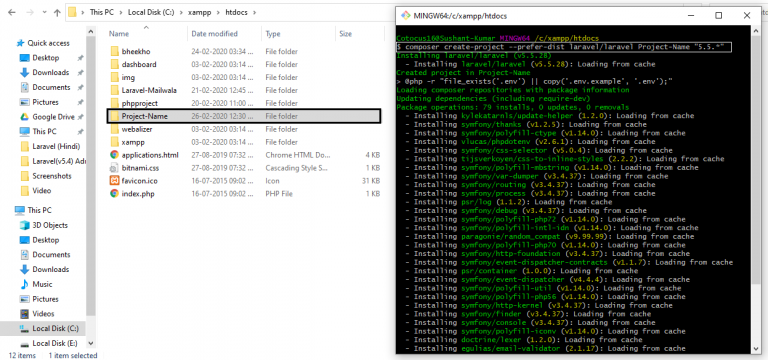Click the Local Disk (E:) drive icon
The image size is (768, 360).
(x=24, y=343)
